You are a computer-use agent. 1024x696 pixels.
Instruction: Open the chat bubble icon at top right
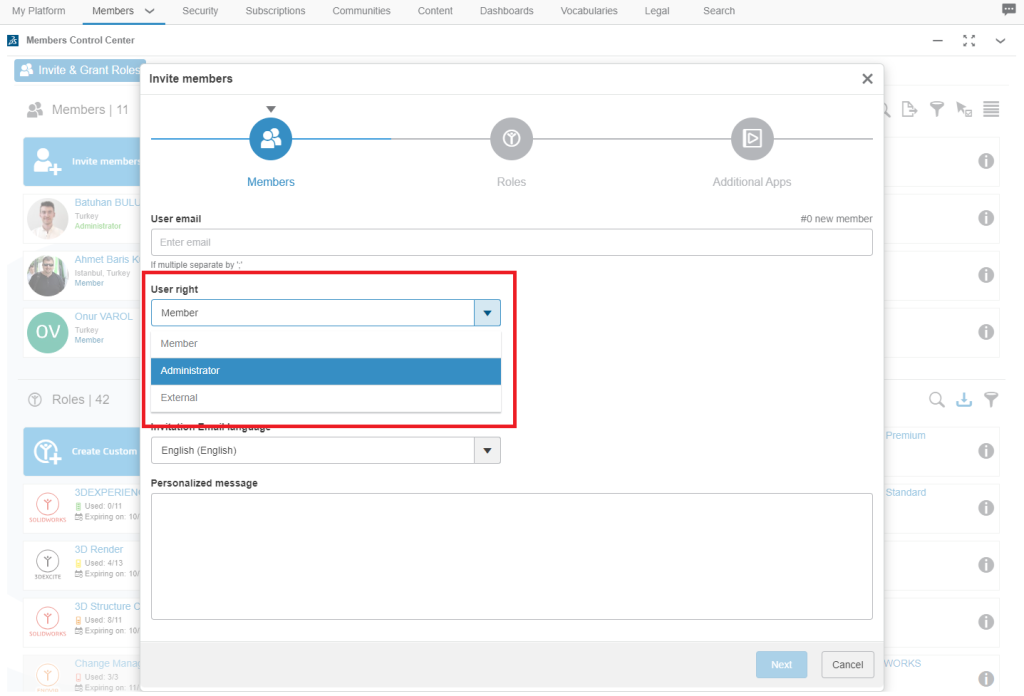click(1008, 10)
